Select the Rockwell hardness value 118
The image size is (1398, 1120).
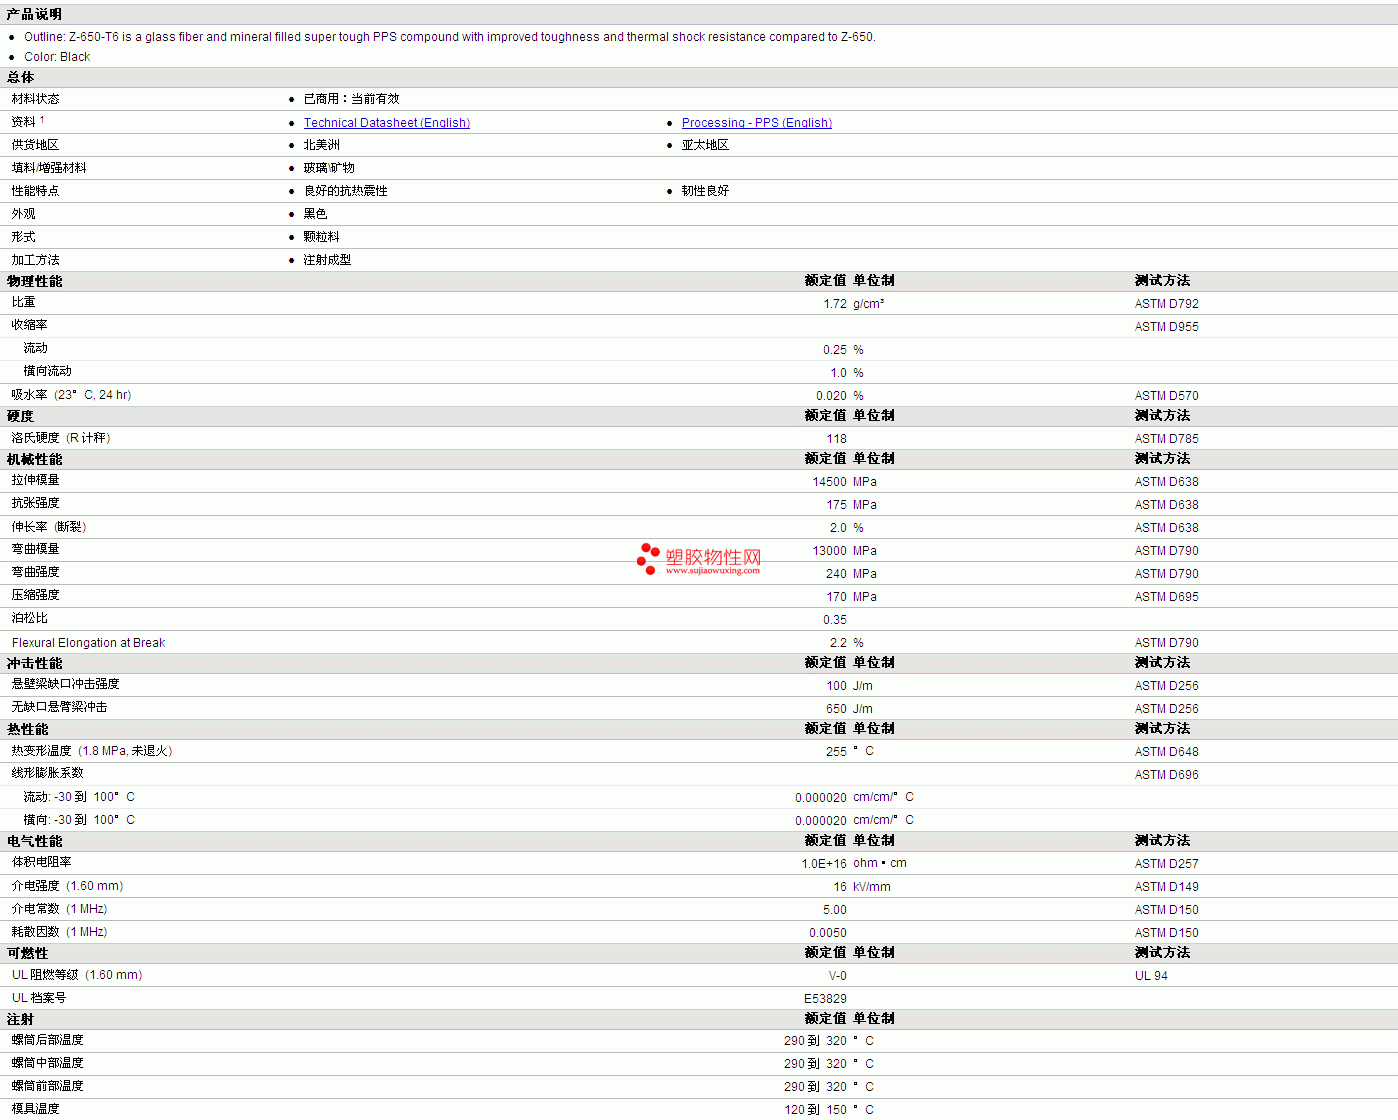(x=837, y=439)
